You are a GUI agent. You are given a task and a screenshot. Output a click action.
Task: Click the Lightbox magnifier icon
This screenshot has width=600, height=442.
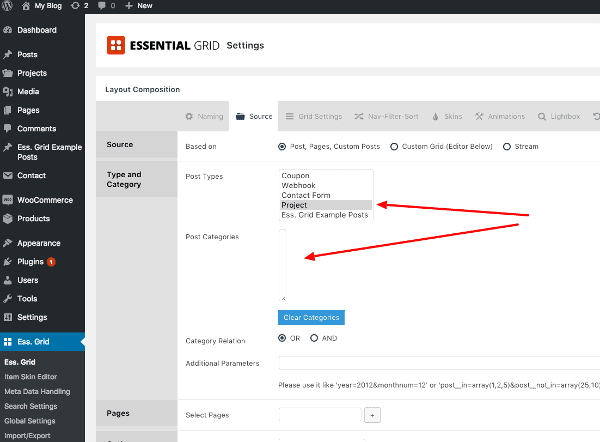coord(542,116)
